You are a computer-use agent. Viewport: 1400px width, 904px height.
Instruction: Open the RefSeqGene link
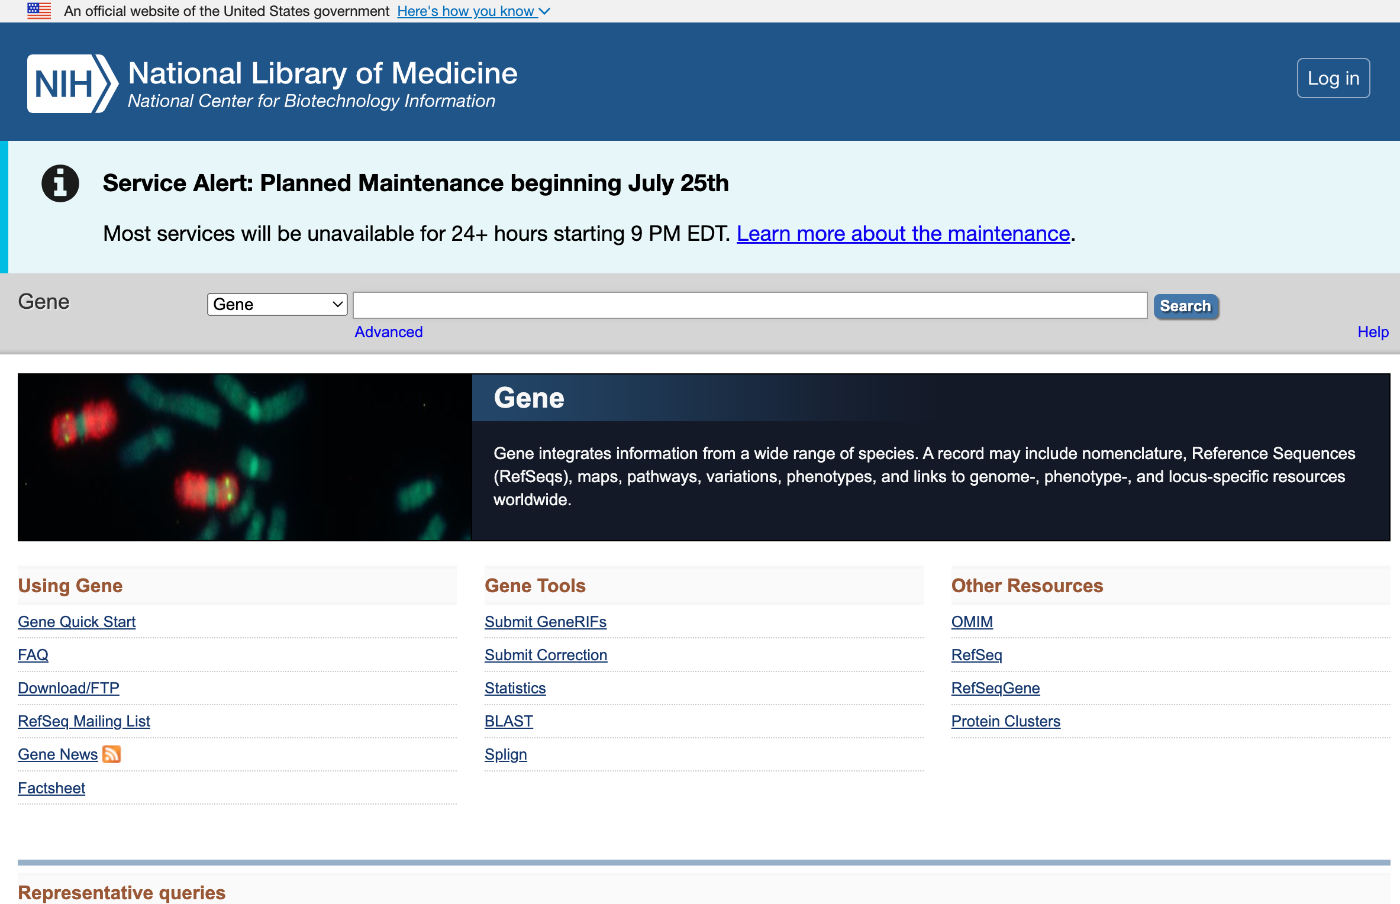pyautogui.click(x=996, y=688)
